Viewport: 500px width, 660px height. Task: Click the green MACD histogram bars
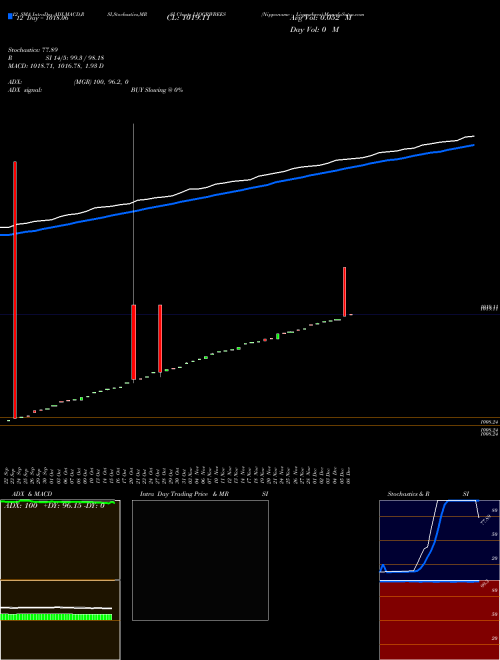coord(56,617)
